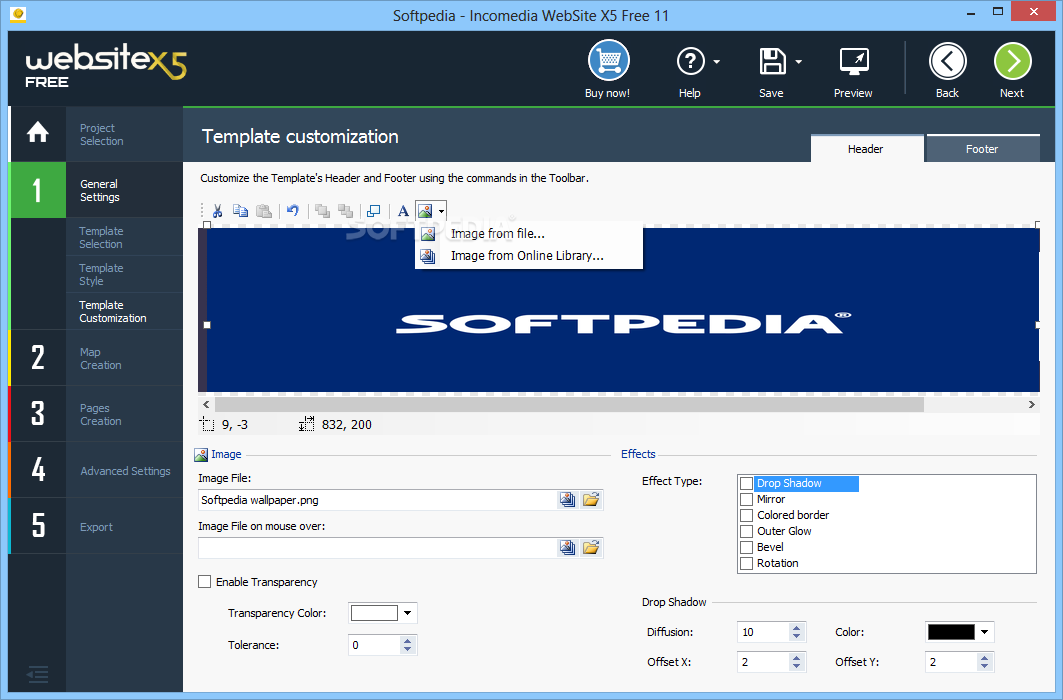Maximize the WebSite X5 window

[998, 11]
